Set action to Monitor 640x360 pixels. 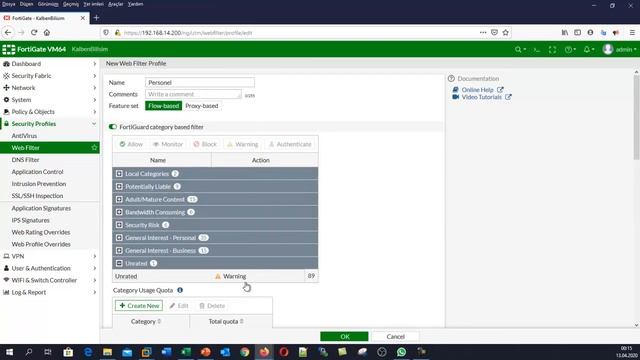(168, 144)
